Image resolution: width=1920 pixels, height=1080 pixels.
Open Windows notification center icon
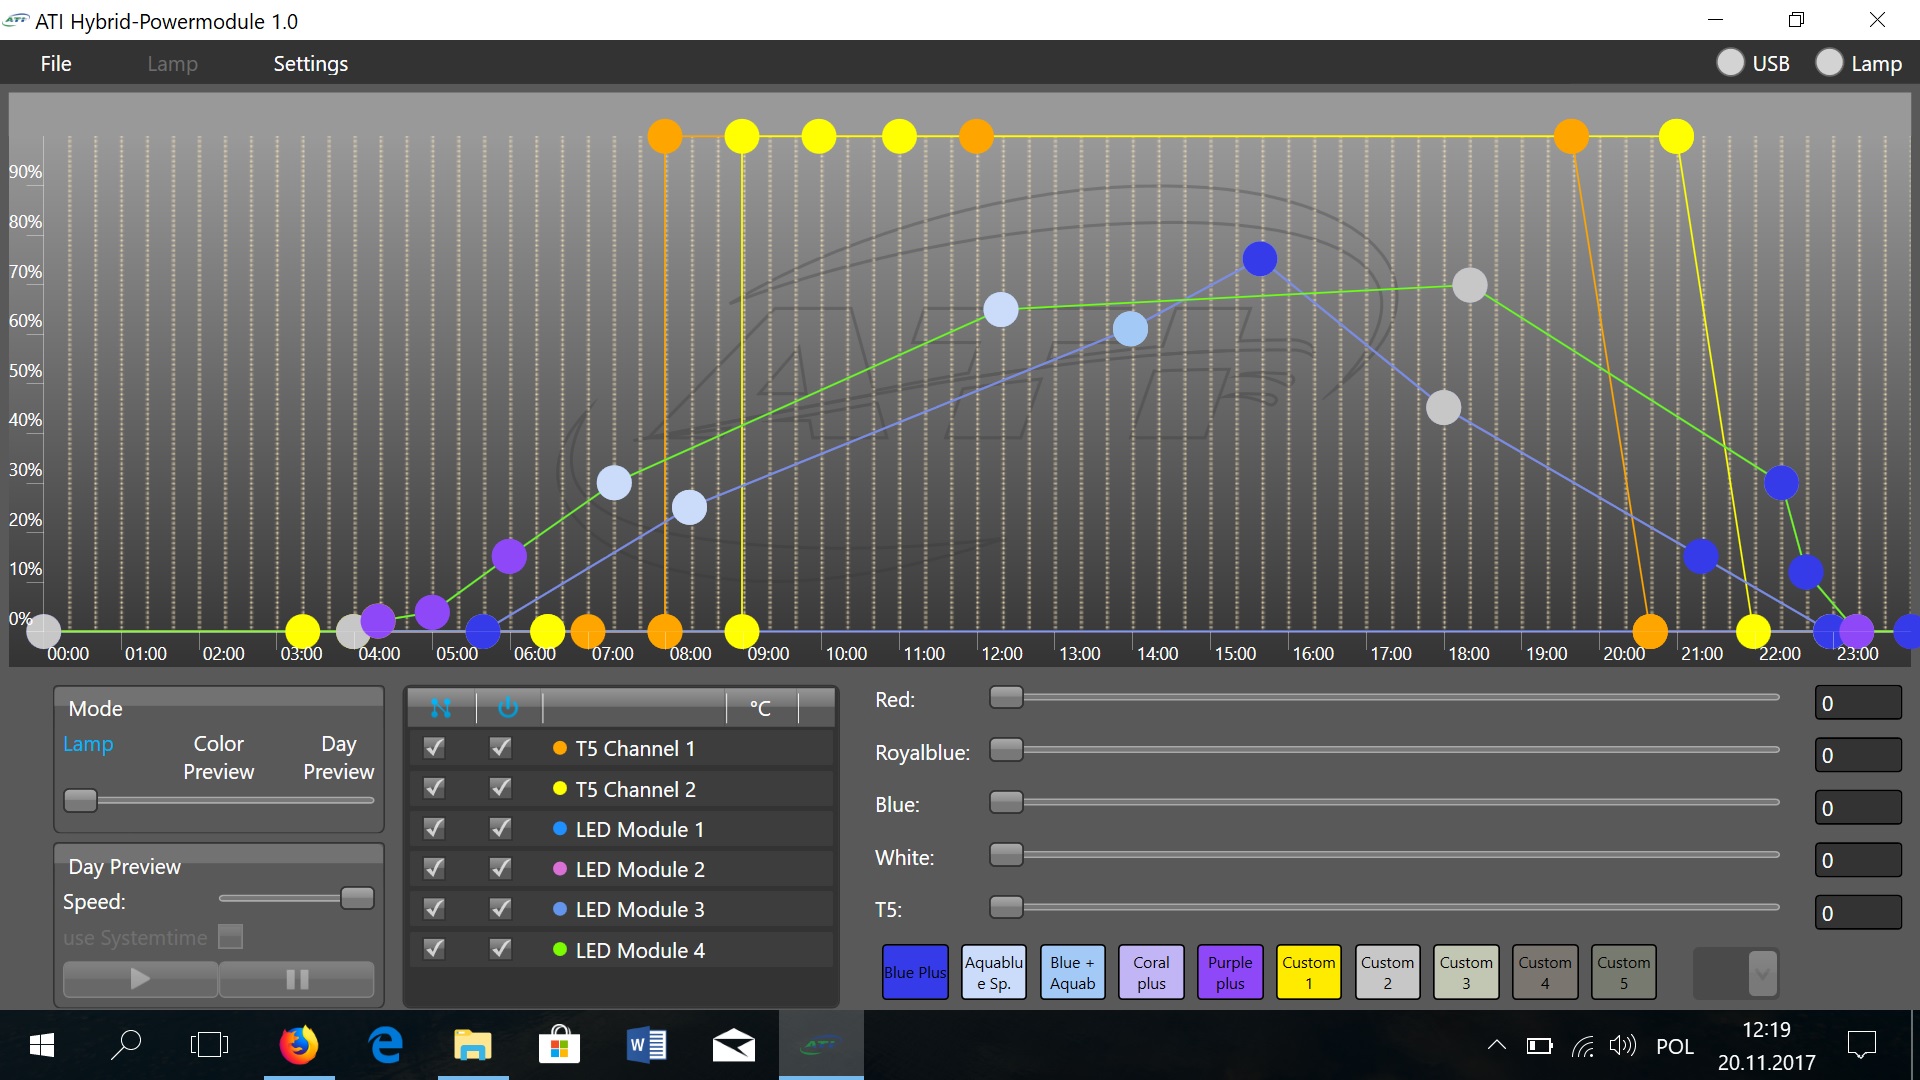1861,1045
